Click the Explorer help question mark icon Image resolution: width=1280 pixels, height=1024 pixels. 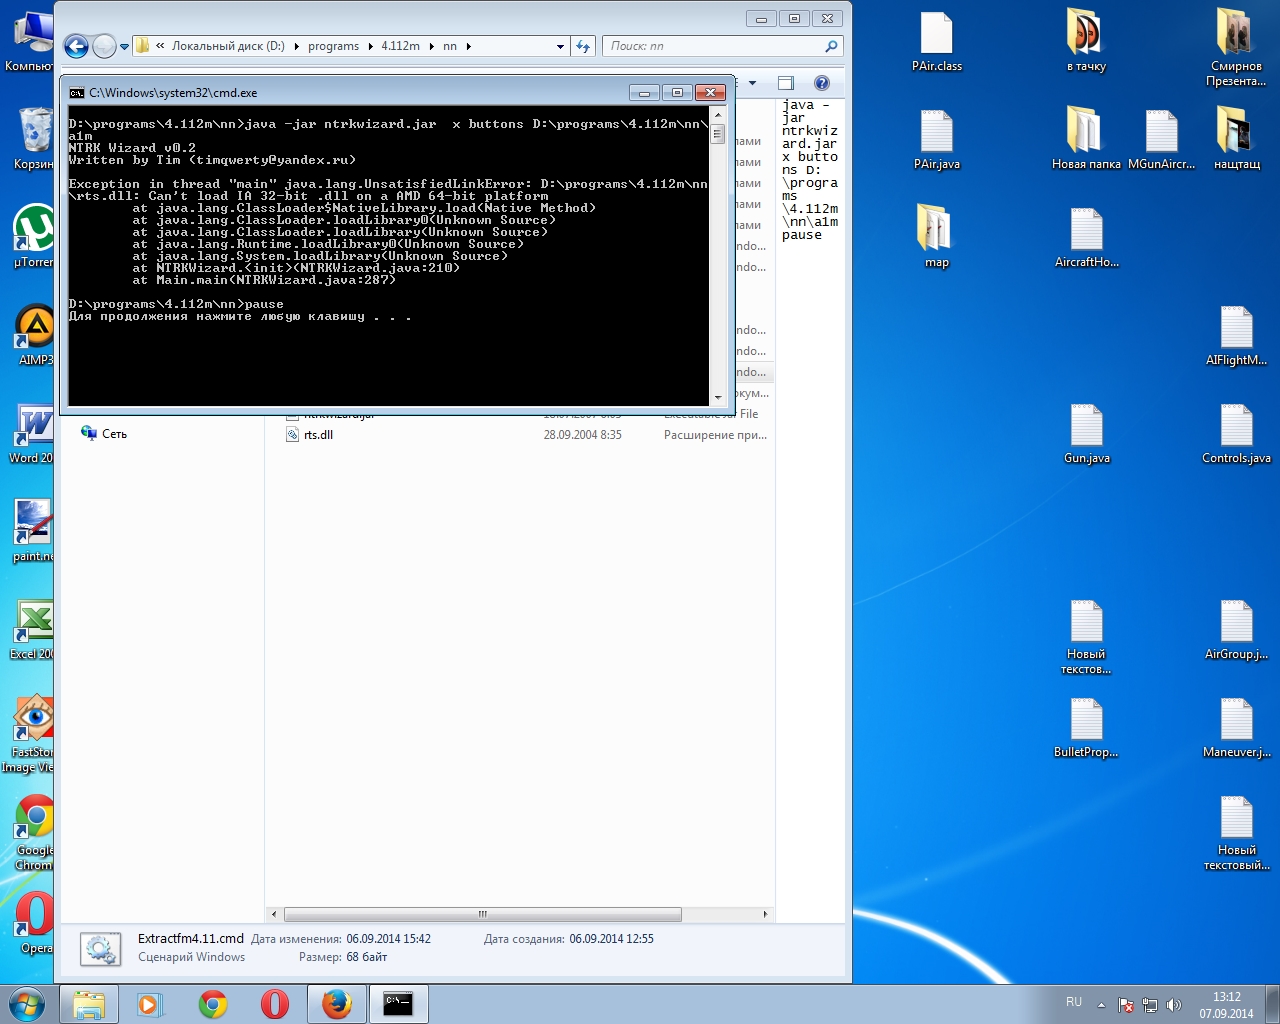pos(822,83)
